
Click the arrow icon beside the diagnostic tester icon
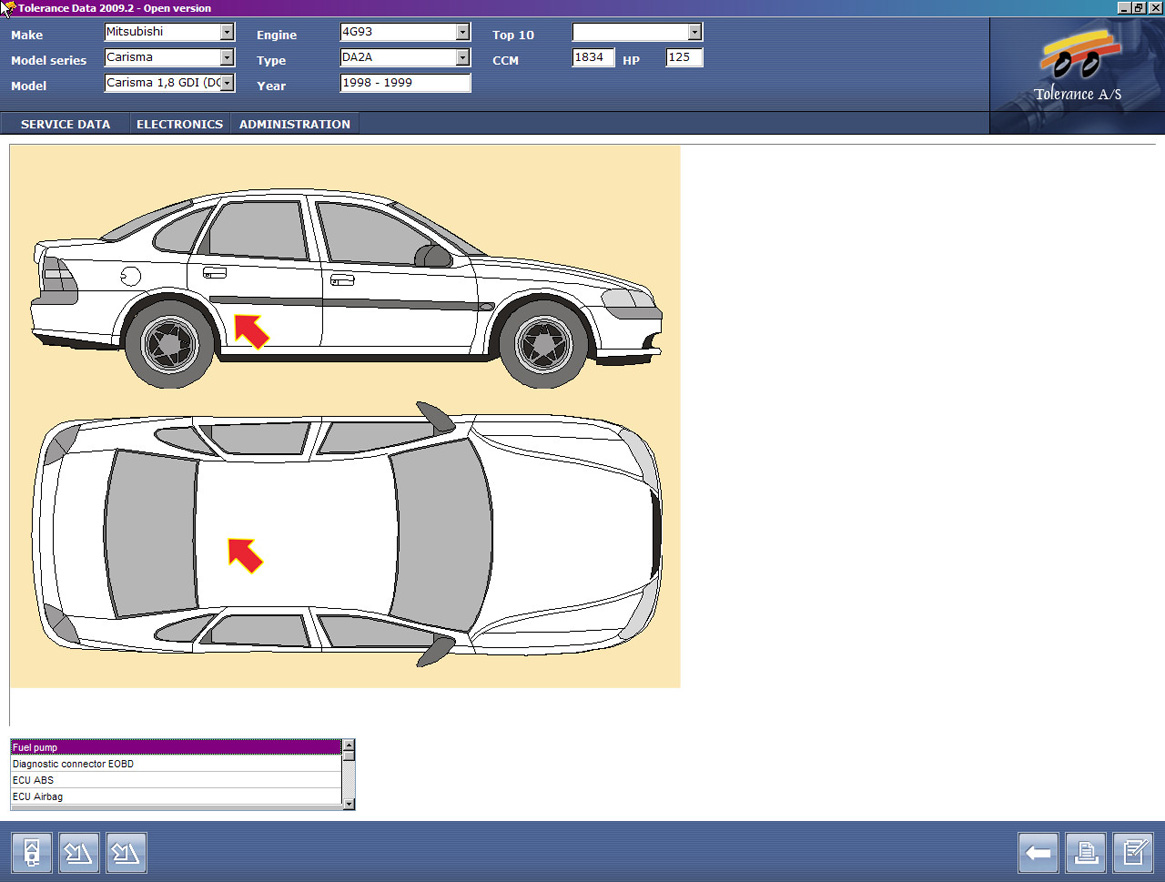click(x=79, y=853)
